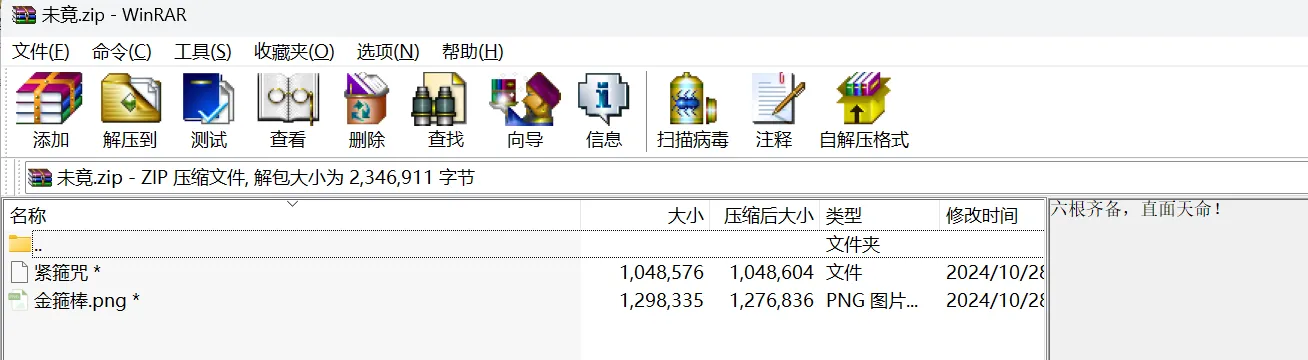Screen dimensions: 1308x360
Task: Click the Add (添加) toolbar icon
Action: (50, 110)
